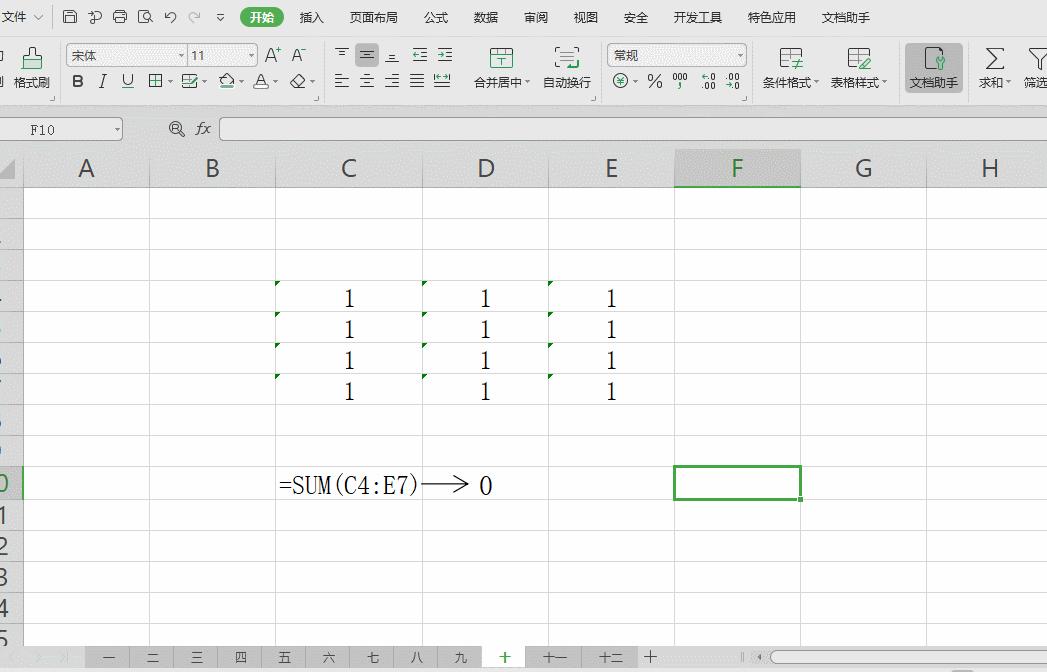
Task: Toggle center horizontal alignment
Action: pyautogui.click(x=367, y=81)
